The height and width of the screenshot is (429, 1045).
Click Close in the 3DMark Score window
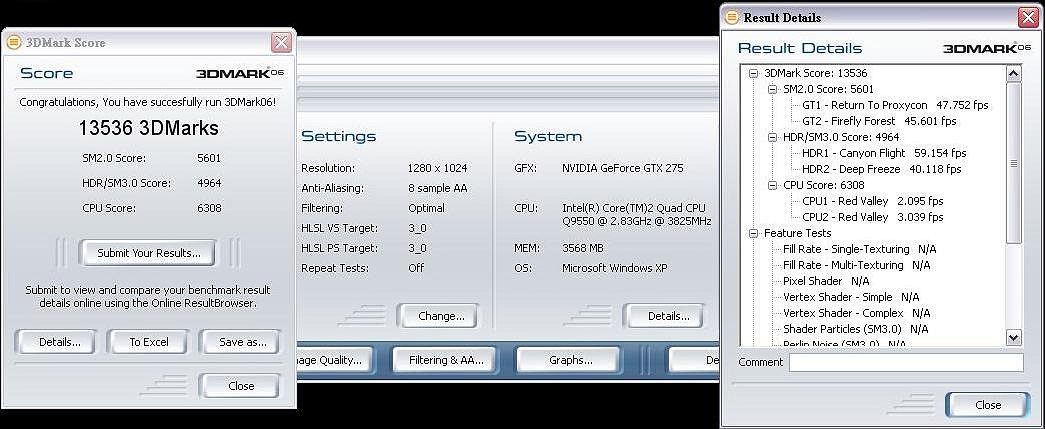pyautogui.click(x=240, y=386)
